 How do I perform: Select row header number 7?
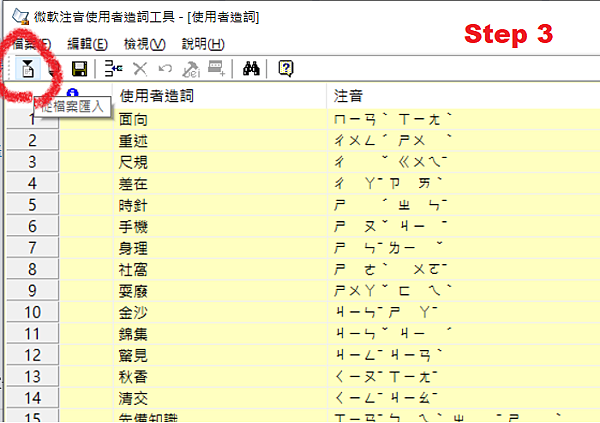tap(33, 248)
